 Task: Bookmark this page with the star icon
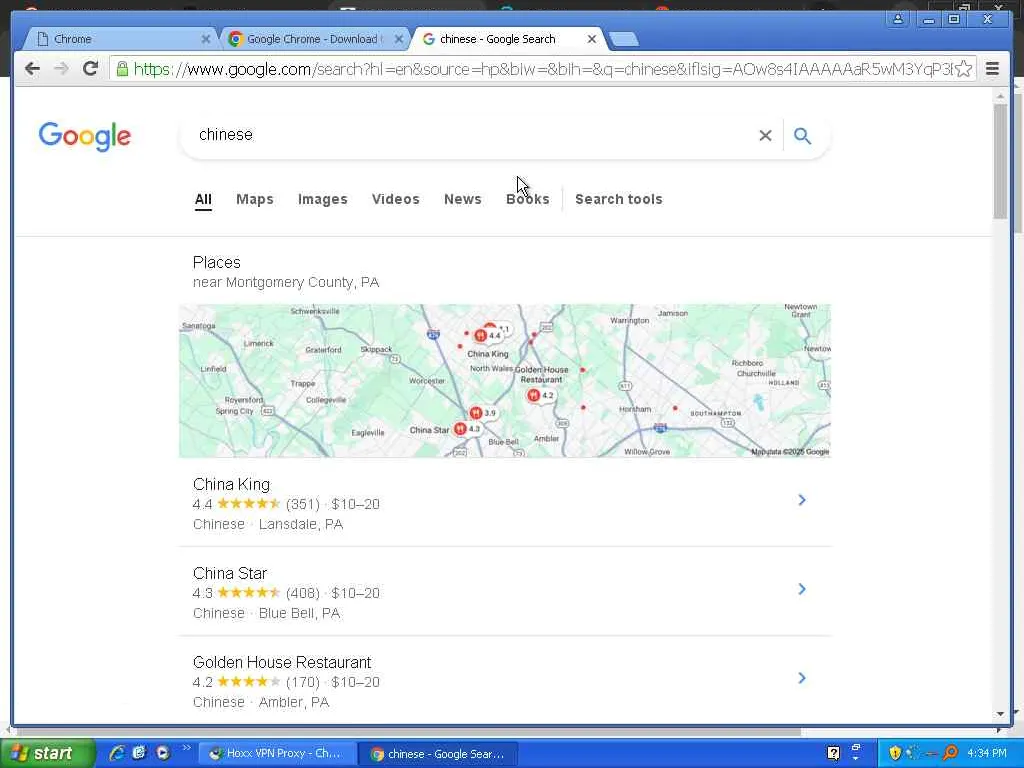point(964,69)
